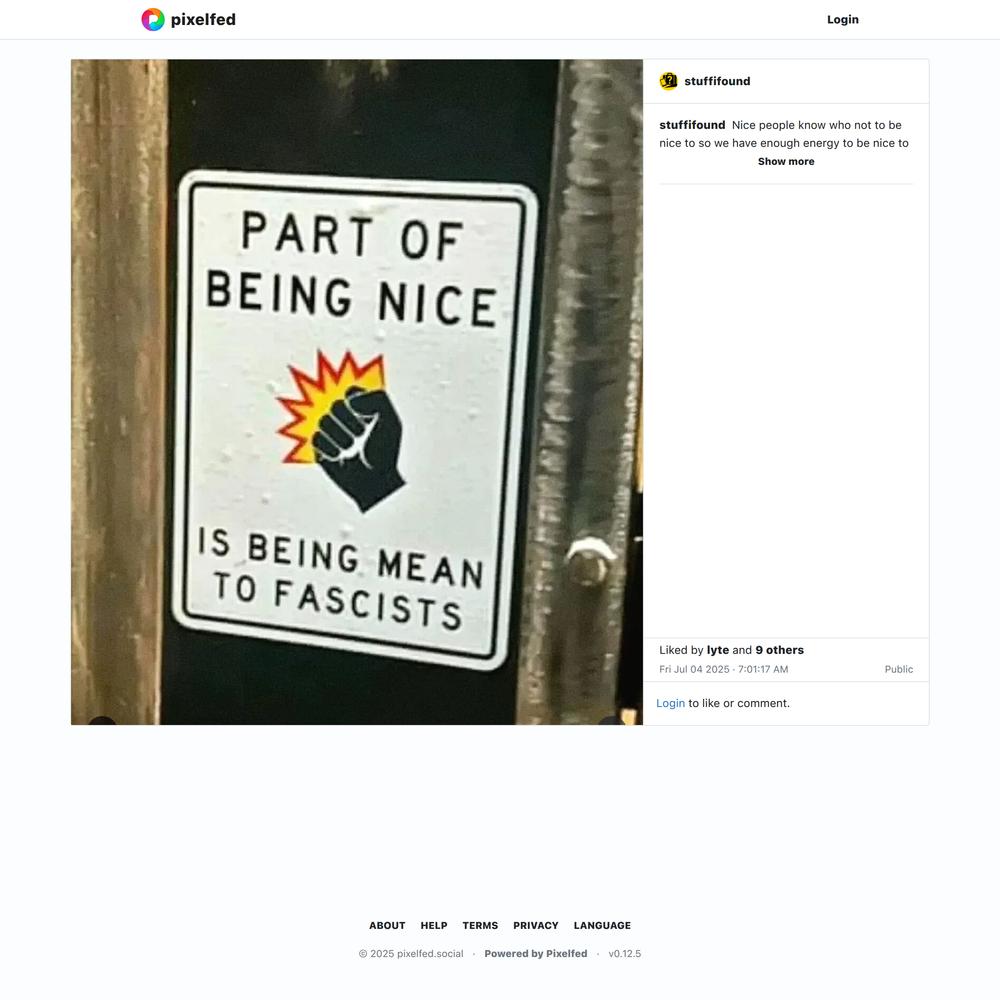Visit the Powered by Pixelfed link
Screen dimensions: 1000x1000
tap(536, 953)
